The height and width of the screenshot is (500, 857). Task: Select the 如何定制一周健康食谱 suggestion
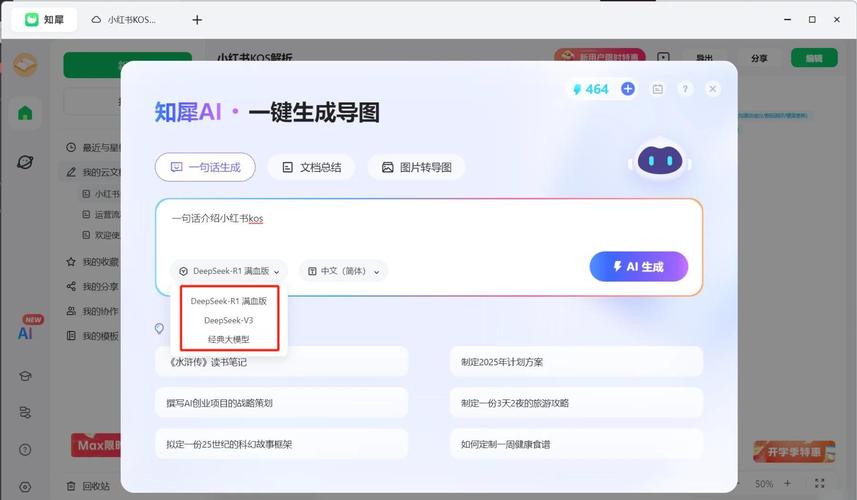pyautogui.click(x=576, y=444)
